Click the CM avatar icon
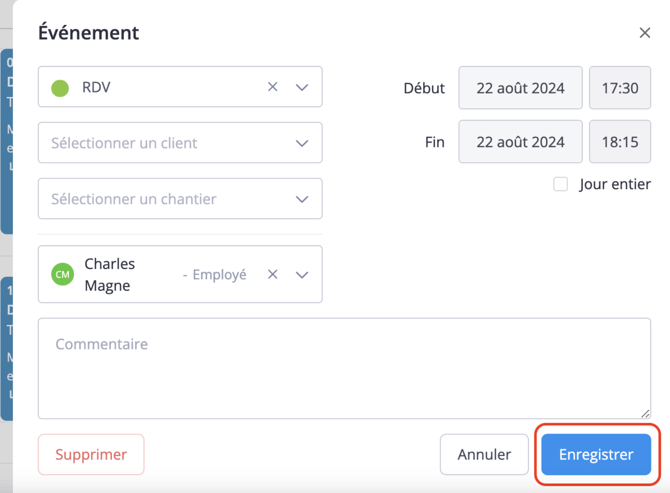This screenshot has width=670, height=493. click(62, 274)
